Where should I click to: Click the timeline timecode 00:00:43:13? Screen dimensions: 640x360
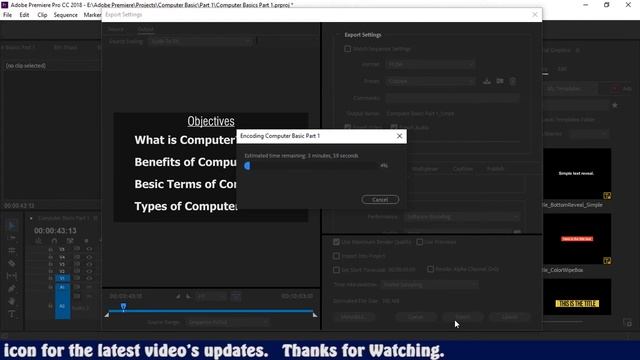pos(55,231)
